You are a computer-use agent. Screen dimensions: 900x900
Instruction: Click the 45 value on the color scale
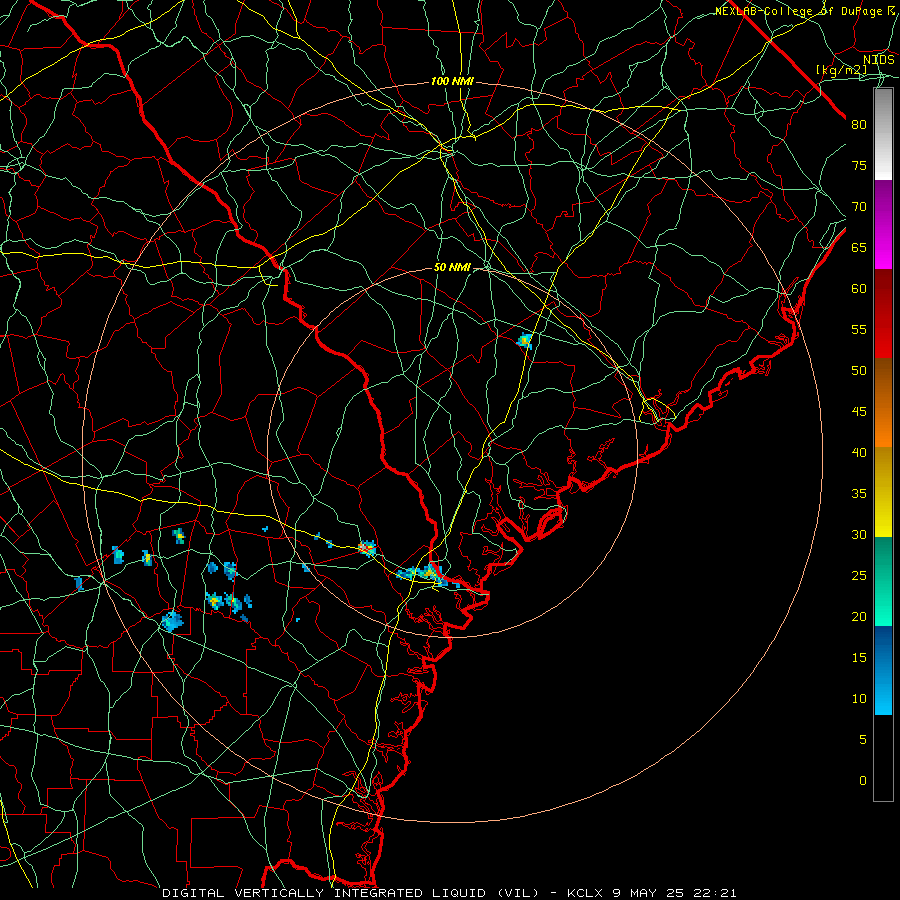[x=859, y=412]
